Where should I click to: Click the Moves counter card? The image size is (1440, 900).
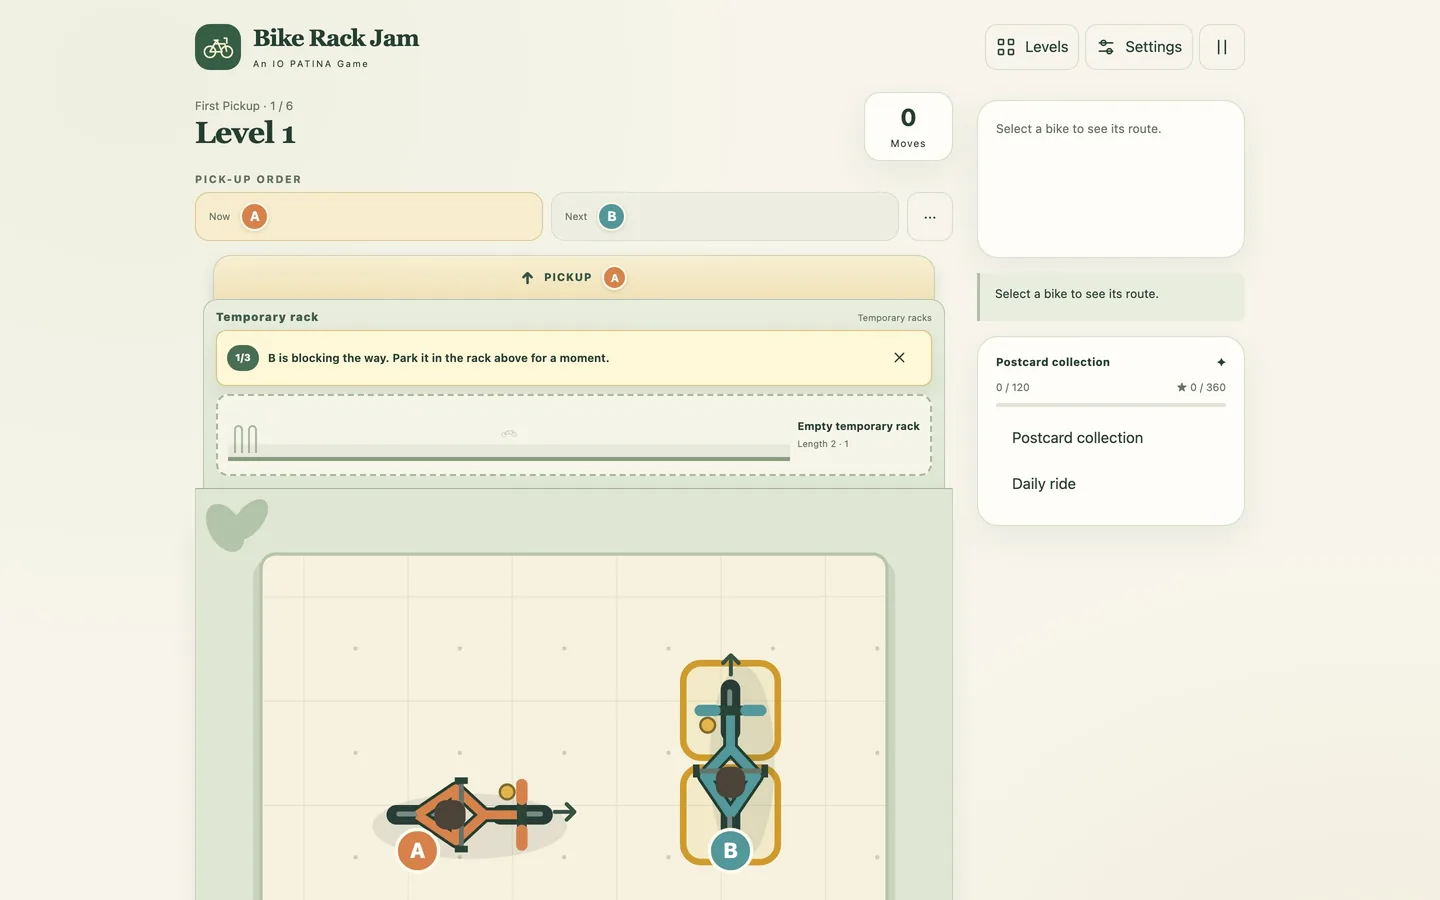(908, 126)
